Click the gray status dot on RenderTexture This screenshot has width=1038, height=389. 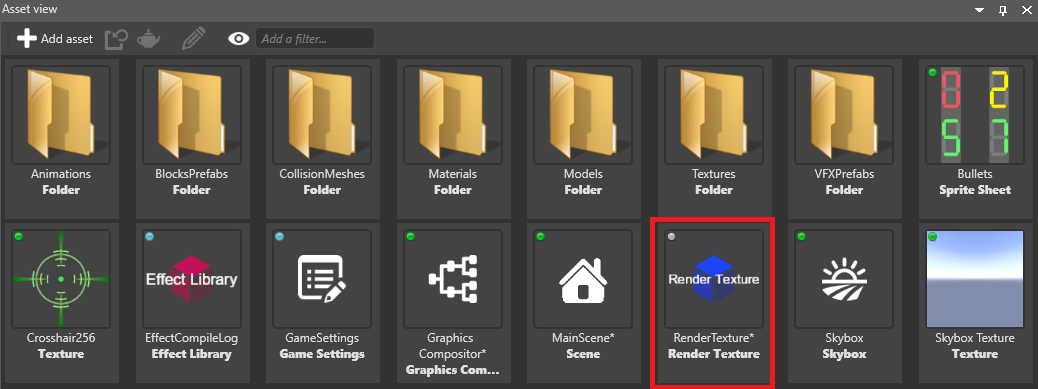[671, 237]
